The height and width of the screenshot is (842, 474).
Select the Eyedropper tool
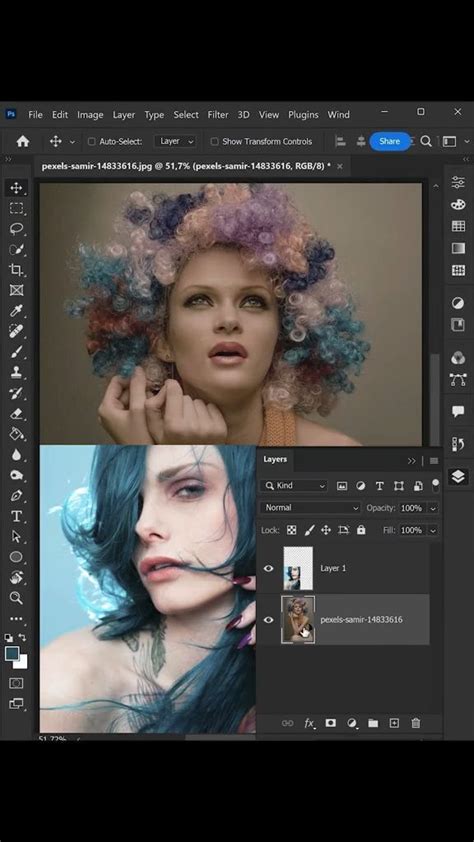[x=16, y=311]
